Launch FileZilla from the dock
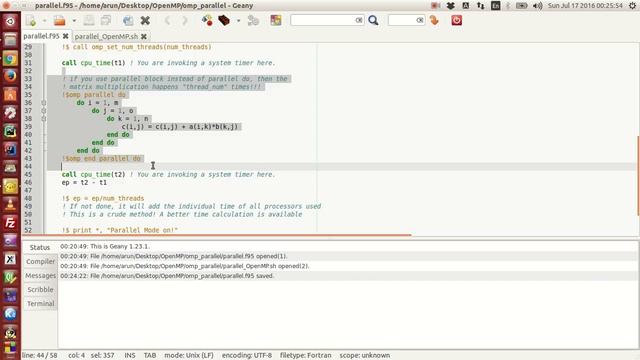Screen dimensions: 640x360 (x=10, y=223)
